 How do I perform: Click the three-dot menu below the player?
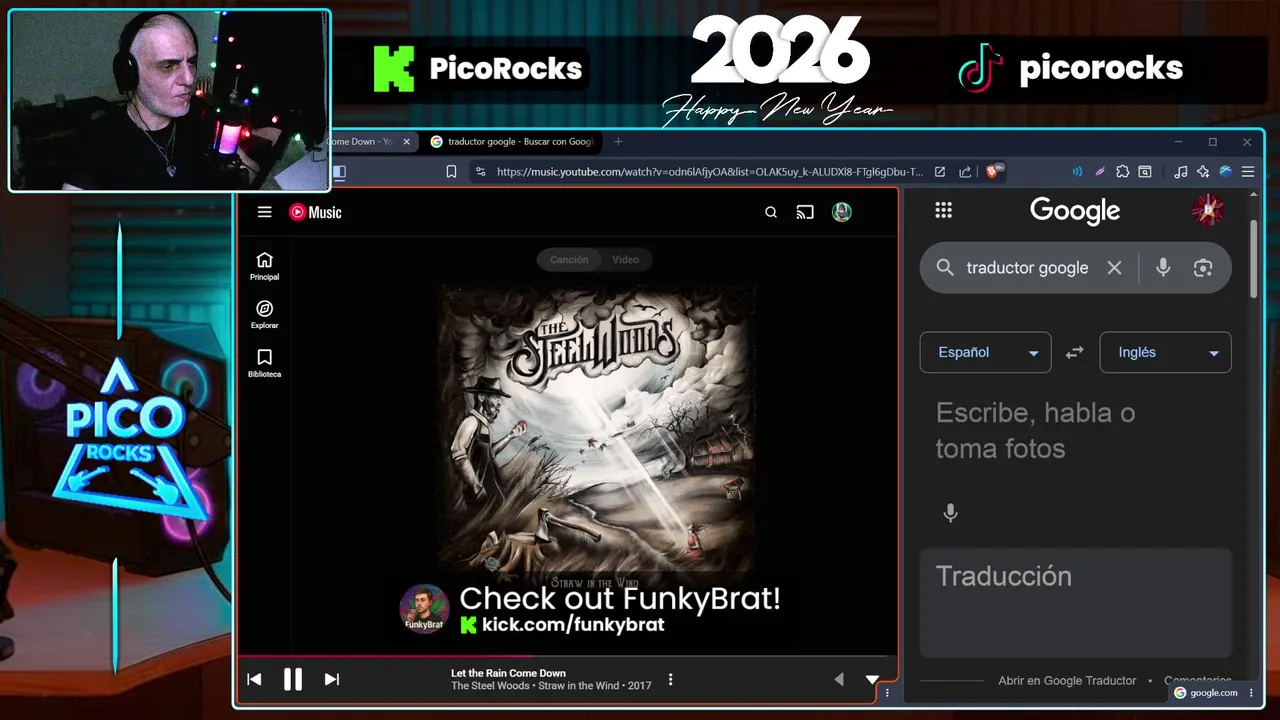[887, 693]
